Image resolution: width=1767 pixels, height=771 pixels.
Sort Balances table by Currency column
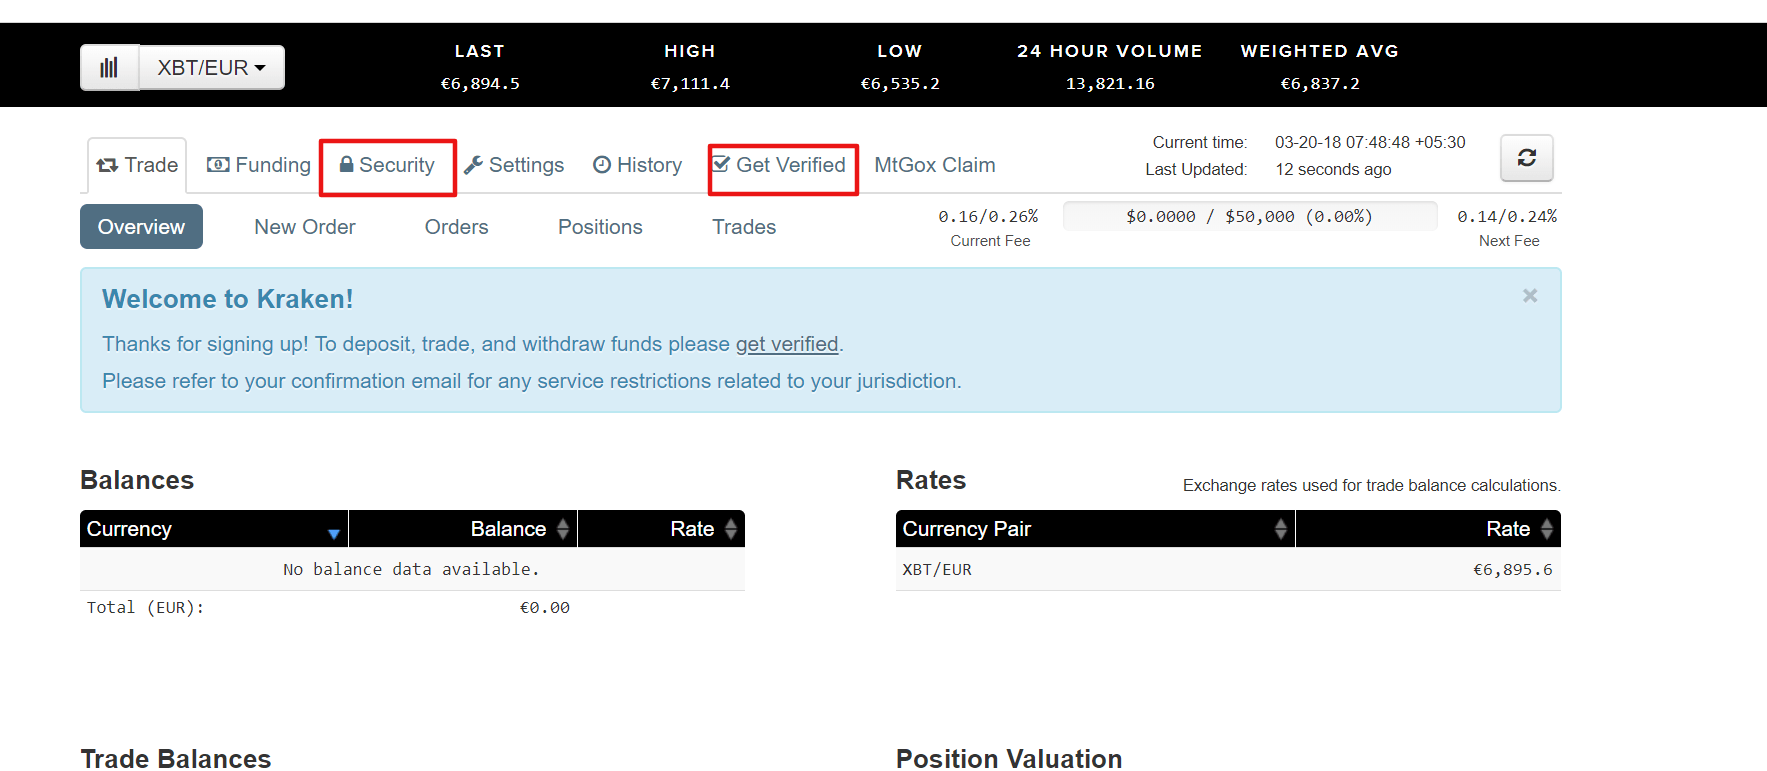pyautogui.click(x=214, y=529)
